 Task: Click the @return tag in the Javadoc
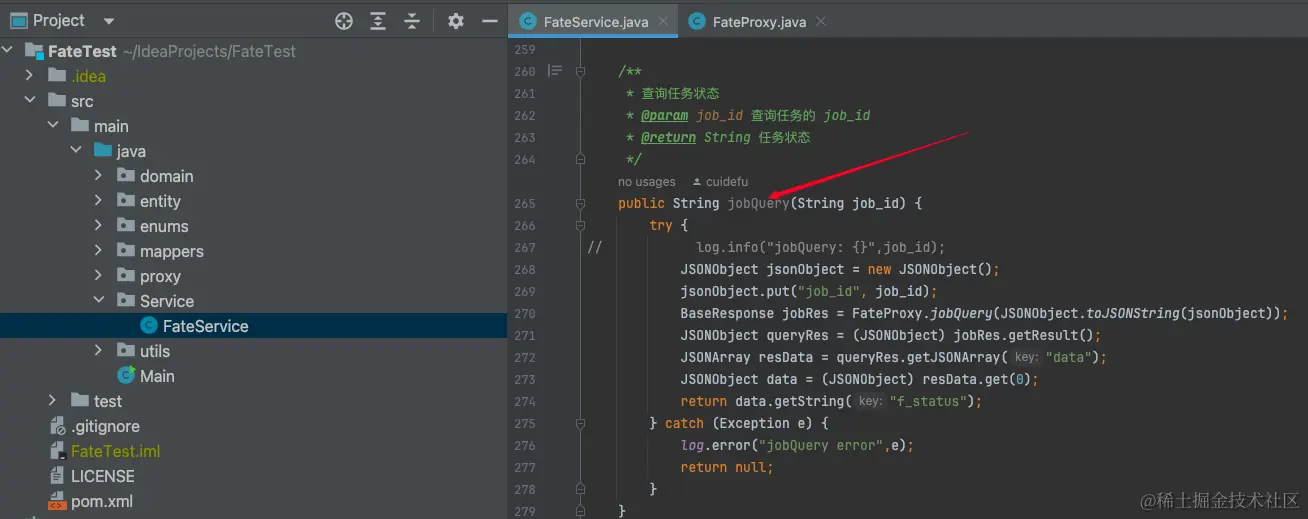point(668,137)
